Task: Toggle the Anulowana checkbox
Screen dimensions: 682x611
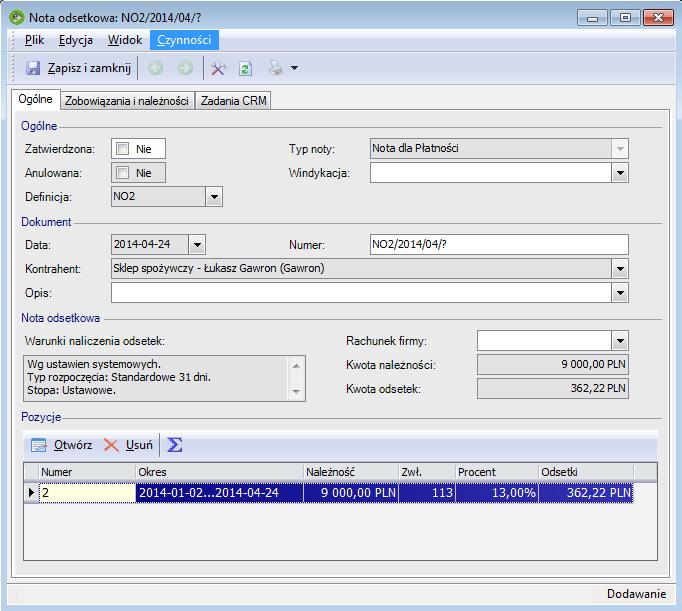Action: (123, 173)
